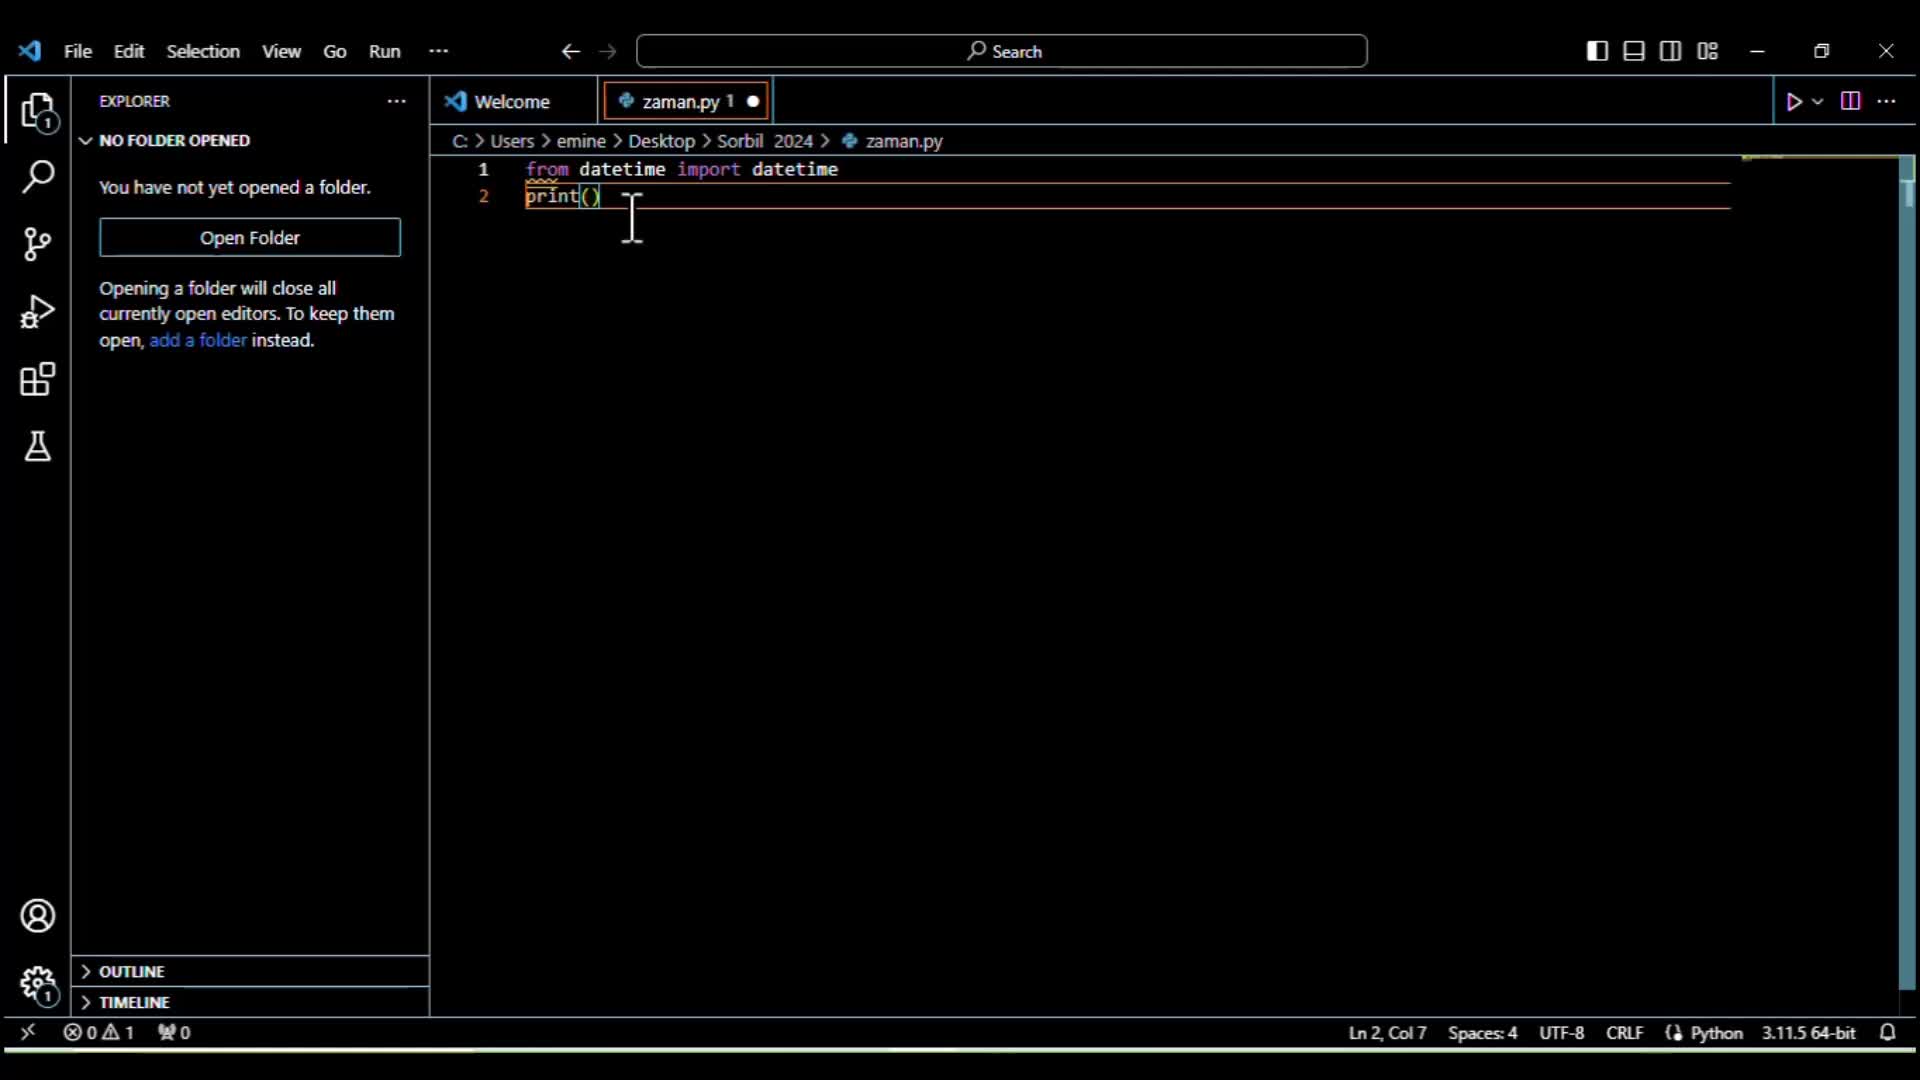The width and height of the screenshot is (1920, 1080).
Task: Open Explorer Views and More Actions ellipsis
Action: [x=397, y=101]
